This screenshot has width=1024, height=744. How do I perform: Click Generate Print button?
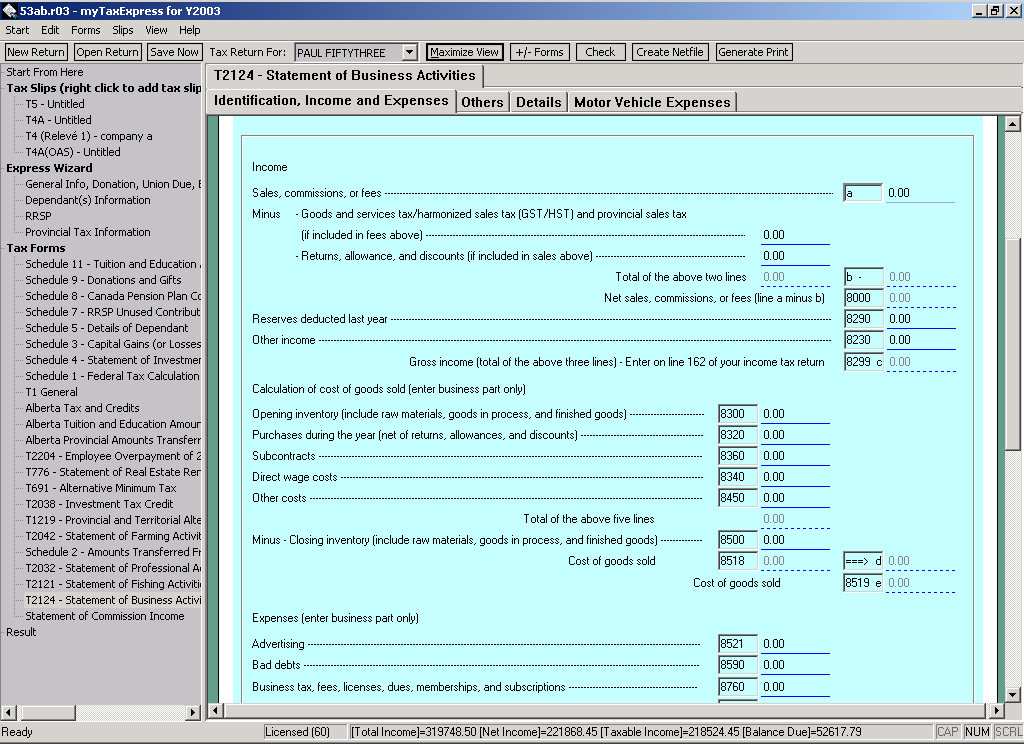pyautogui.click(x=754, y=52)
